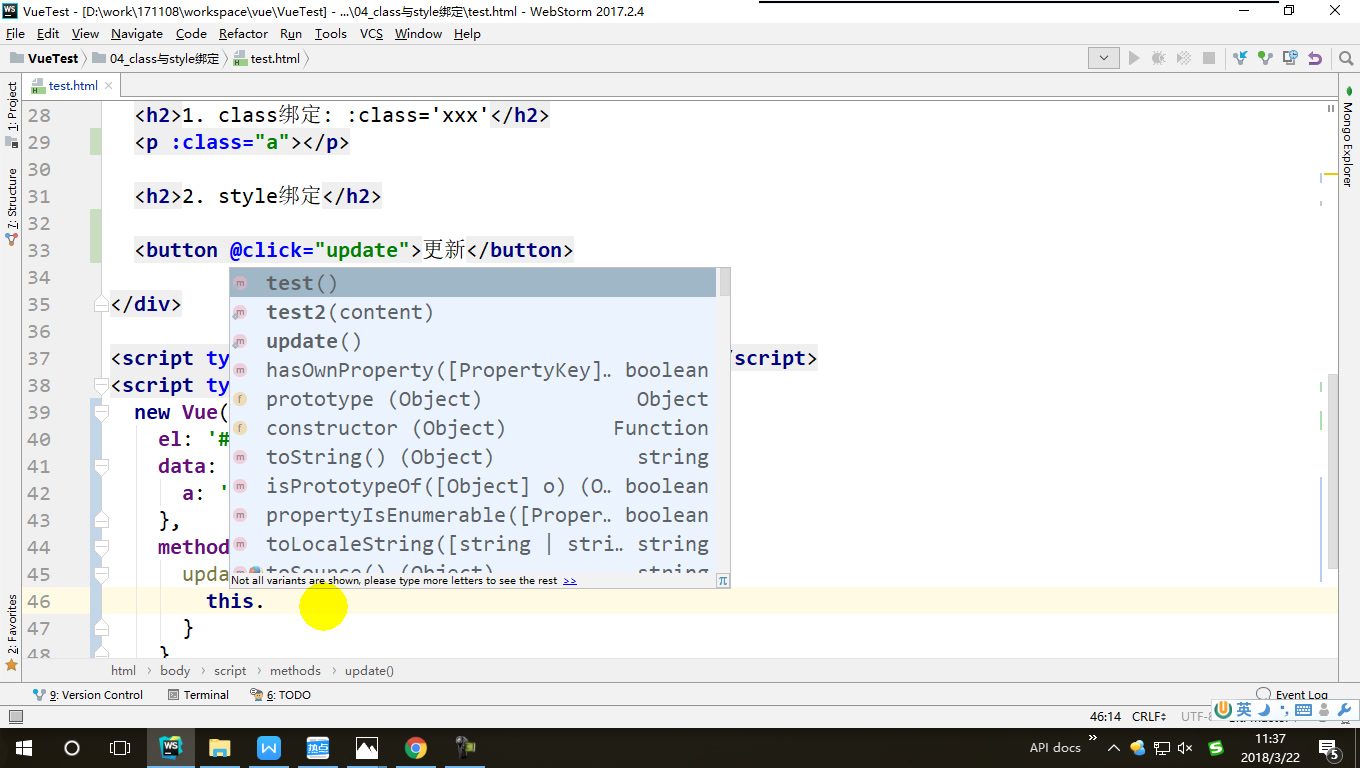Screen dimensions: 1360x768
Task: Click 04_class与style绑定 folder in navigation bar
Action: pos(155,59)
